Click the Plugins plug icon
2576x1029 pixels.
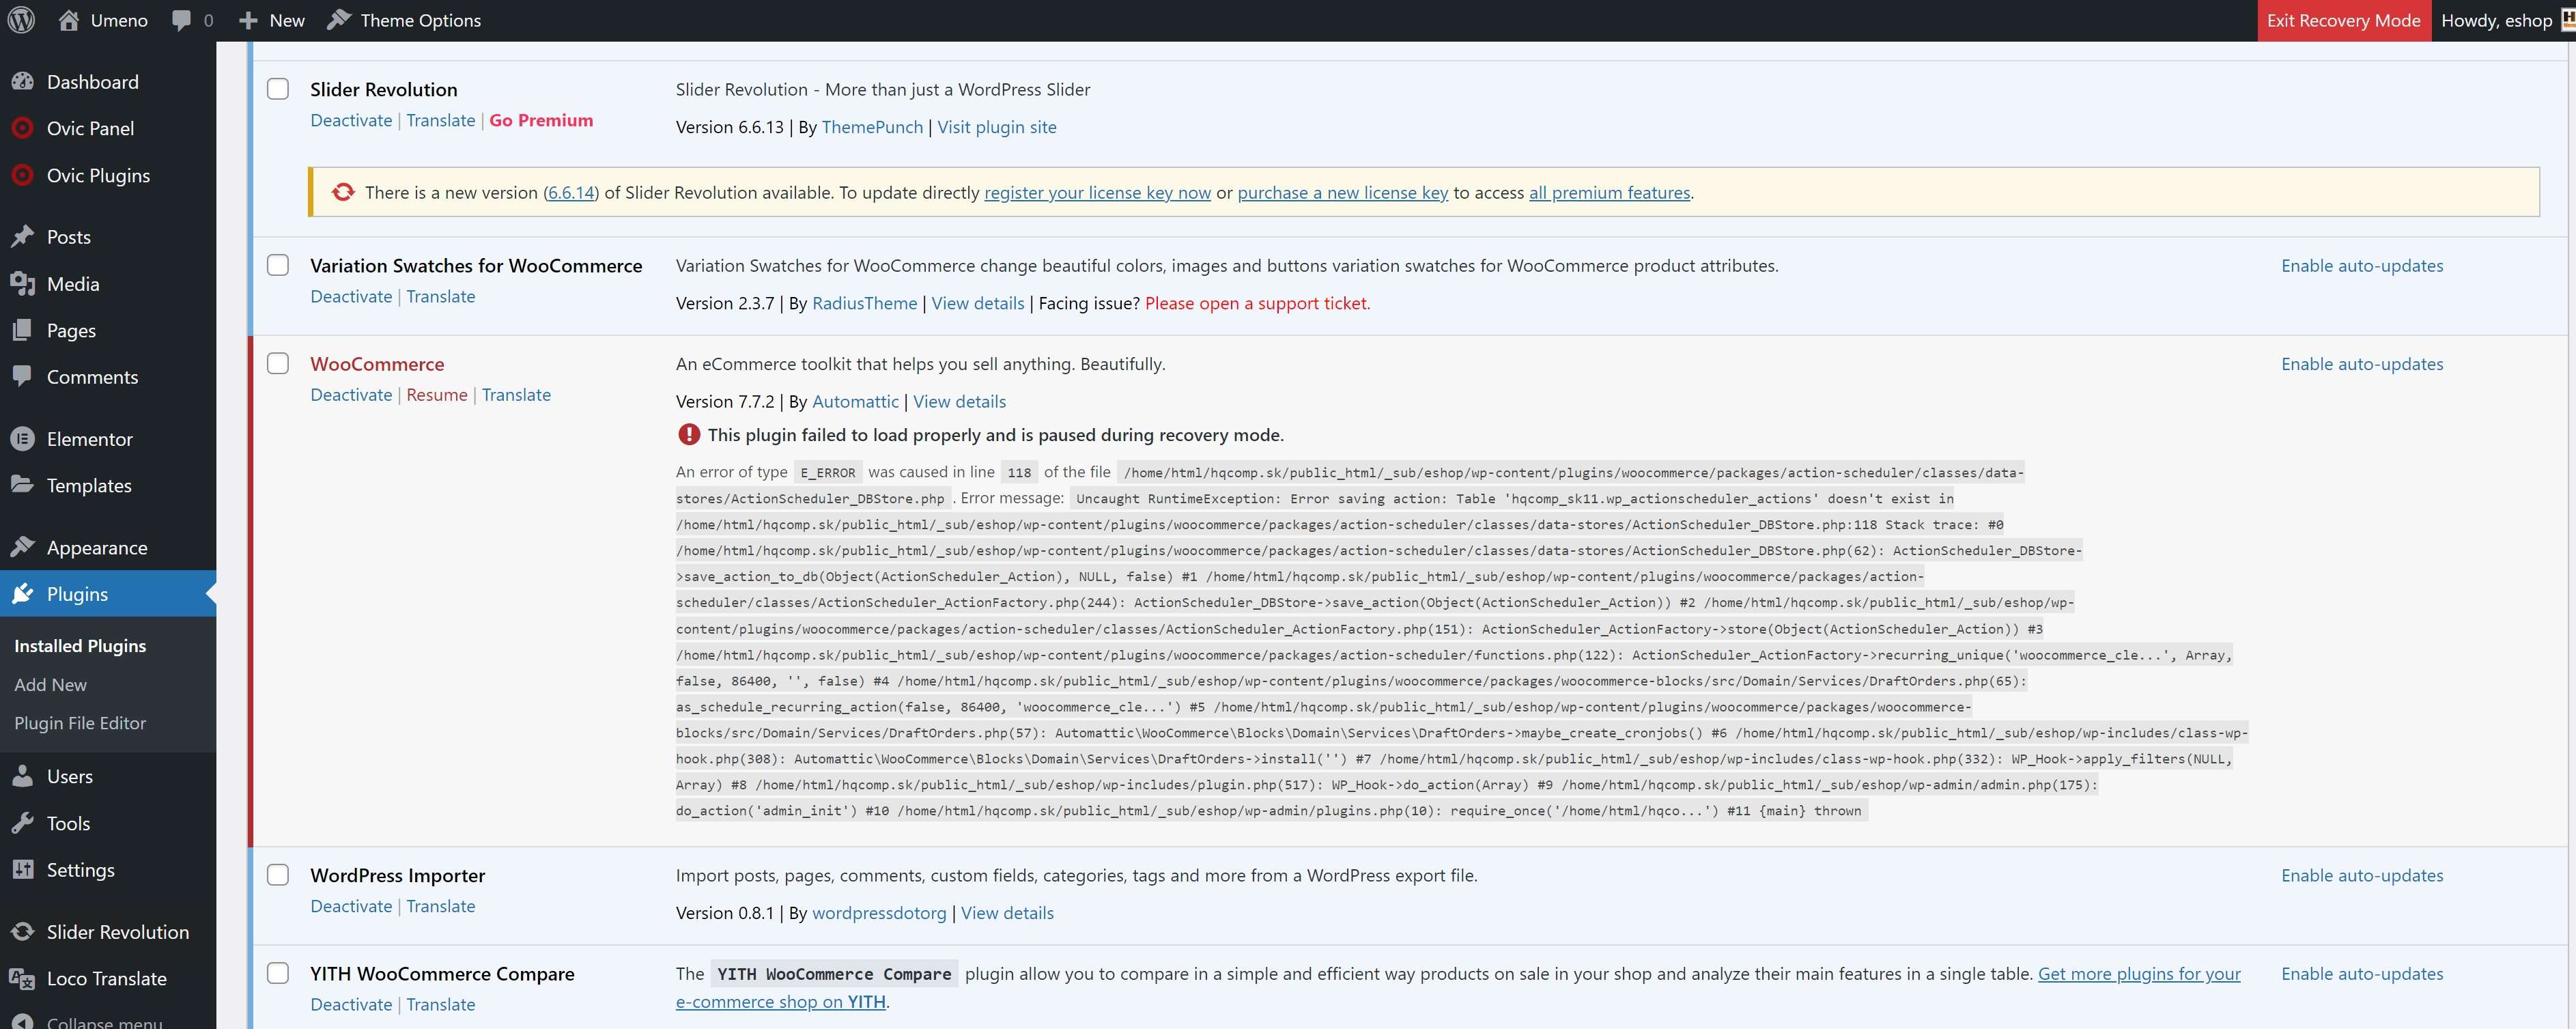tap(23, 594)
